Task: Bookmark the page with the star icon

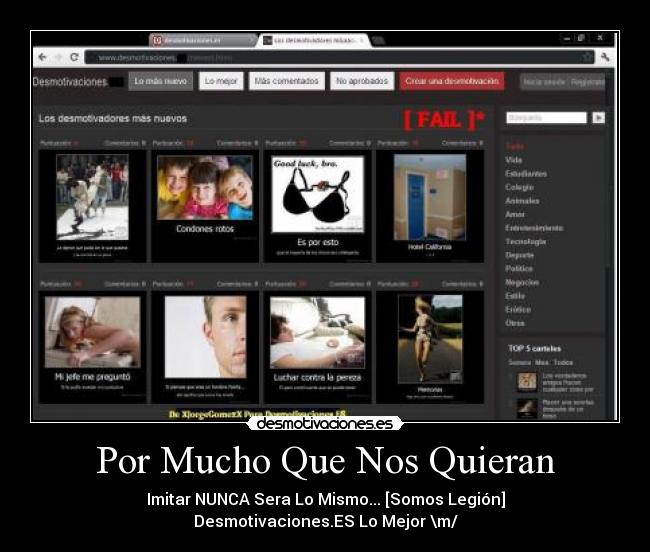Action: click(x=587, y=57)
